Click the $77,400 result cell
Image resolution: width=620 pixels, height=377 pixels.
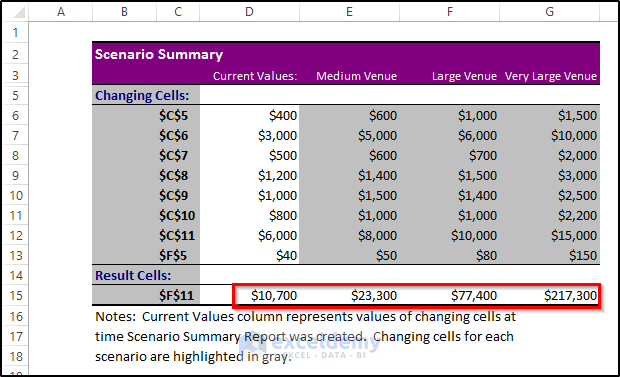point(474,296)
